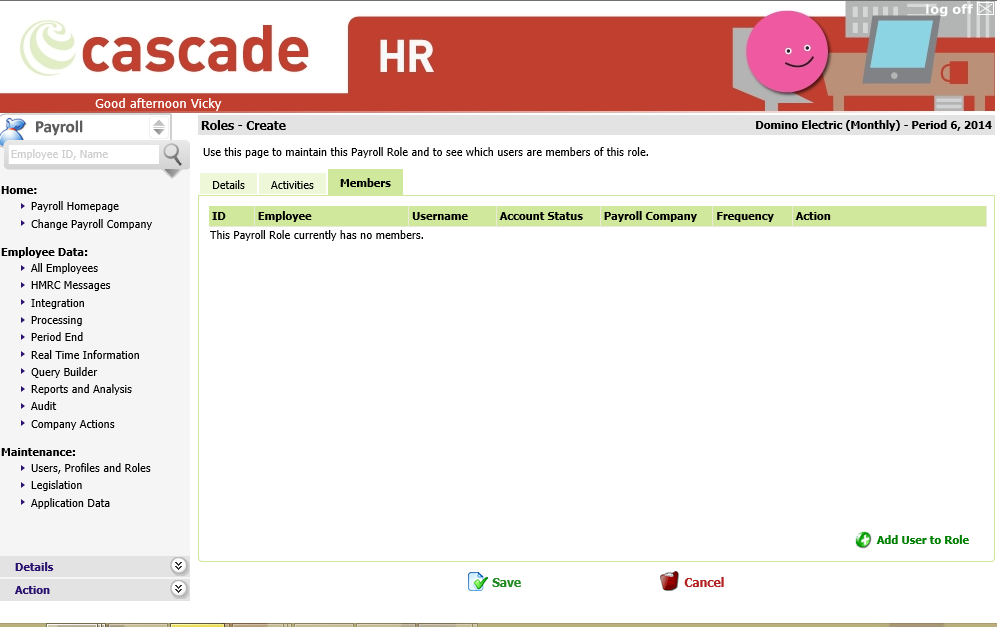Viewport: 997px width, 627px height.
Task: Focus the Employee ID, Name search field
Action: tap(83, 155)
